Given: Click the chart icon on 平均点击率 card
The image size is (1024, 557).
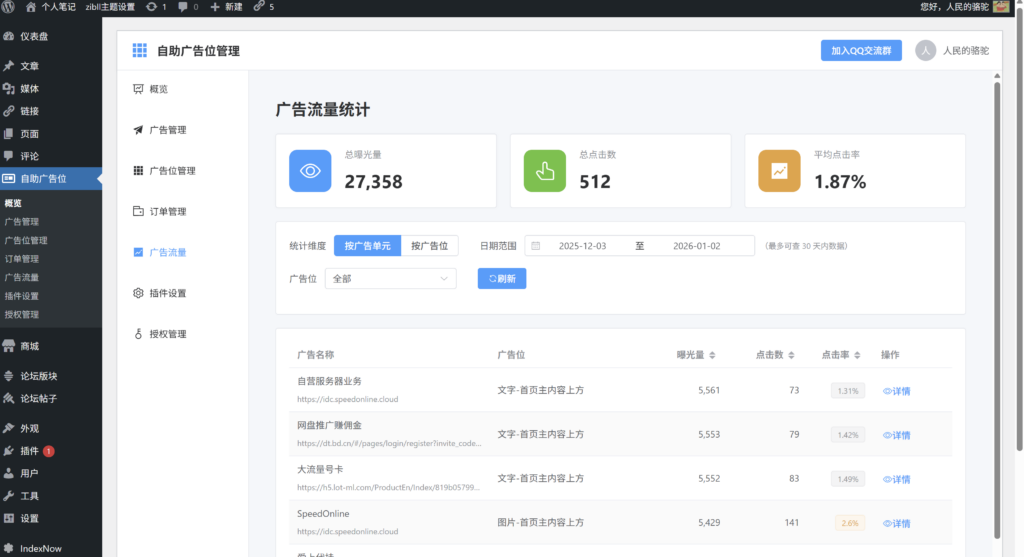Looking at the screenshot, I should 779,171.
